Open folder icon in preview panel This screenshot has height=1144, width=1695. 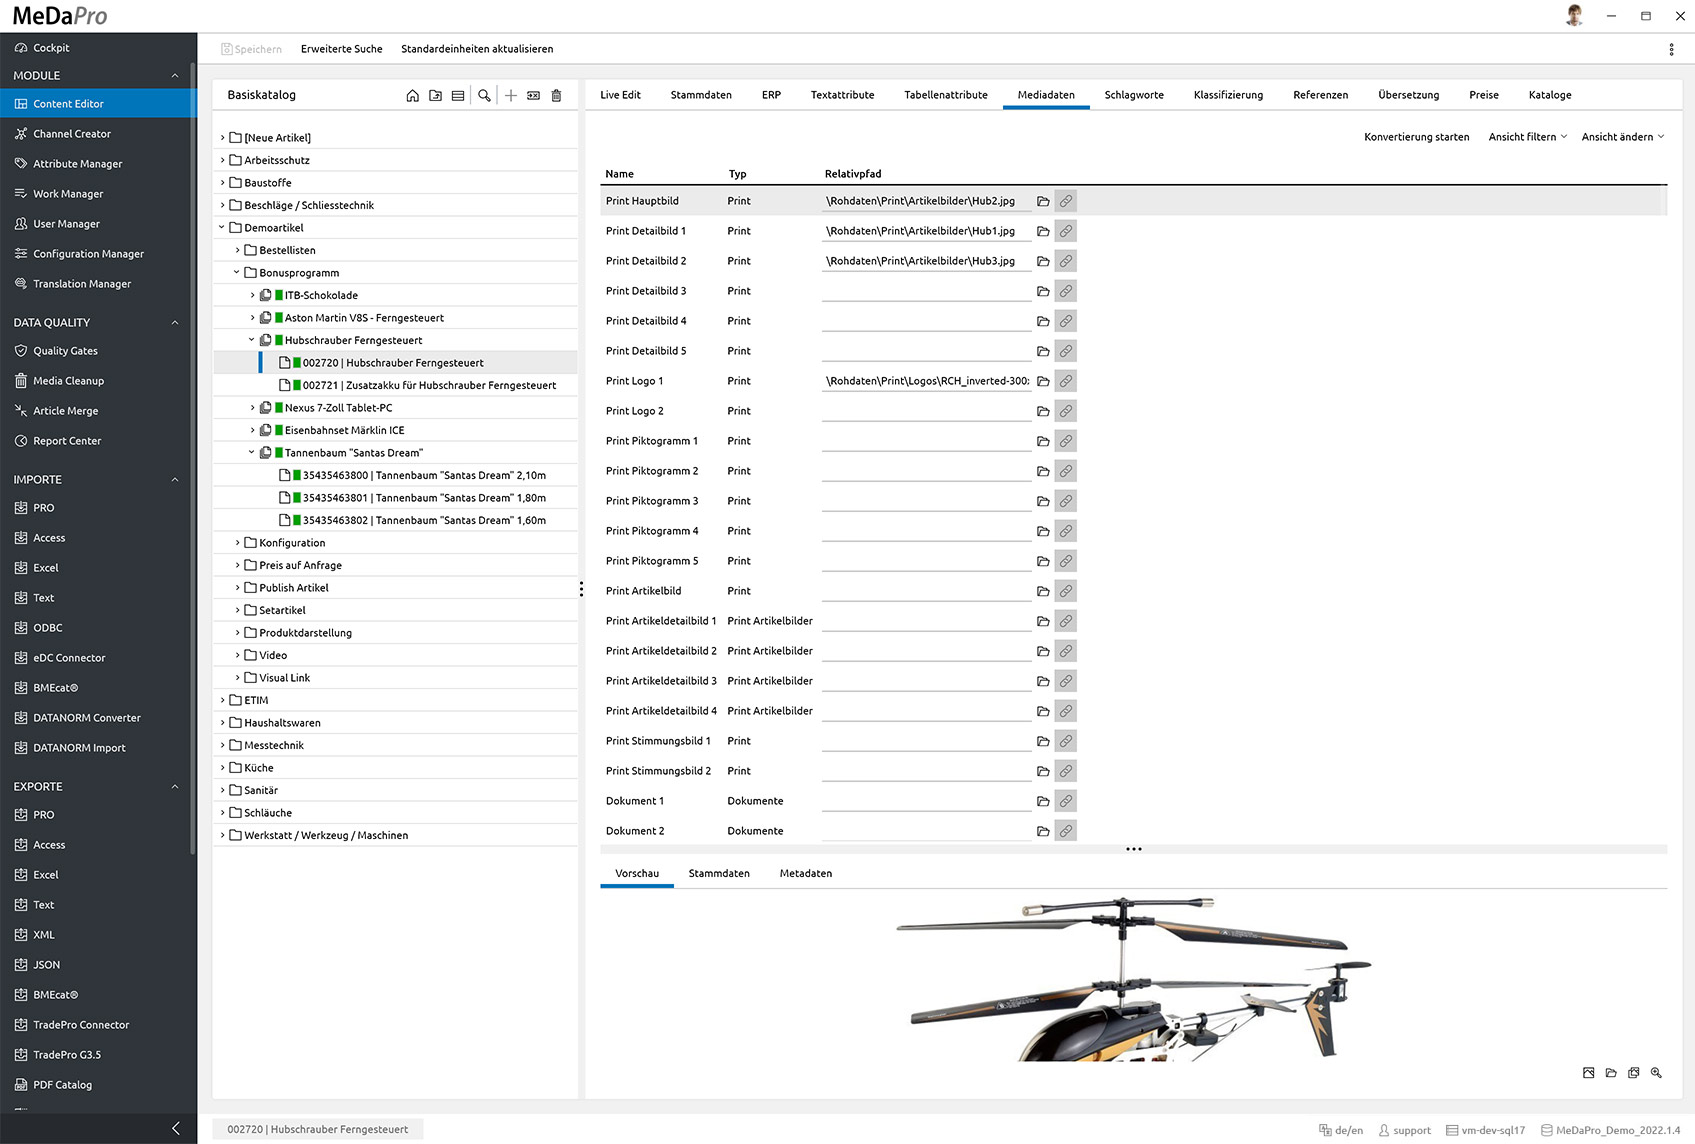pyautogui.click(x=1611, y=1073)
